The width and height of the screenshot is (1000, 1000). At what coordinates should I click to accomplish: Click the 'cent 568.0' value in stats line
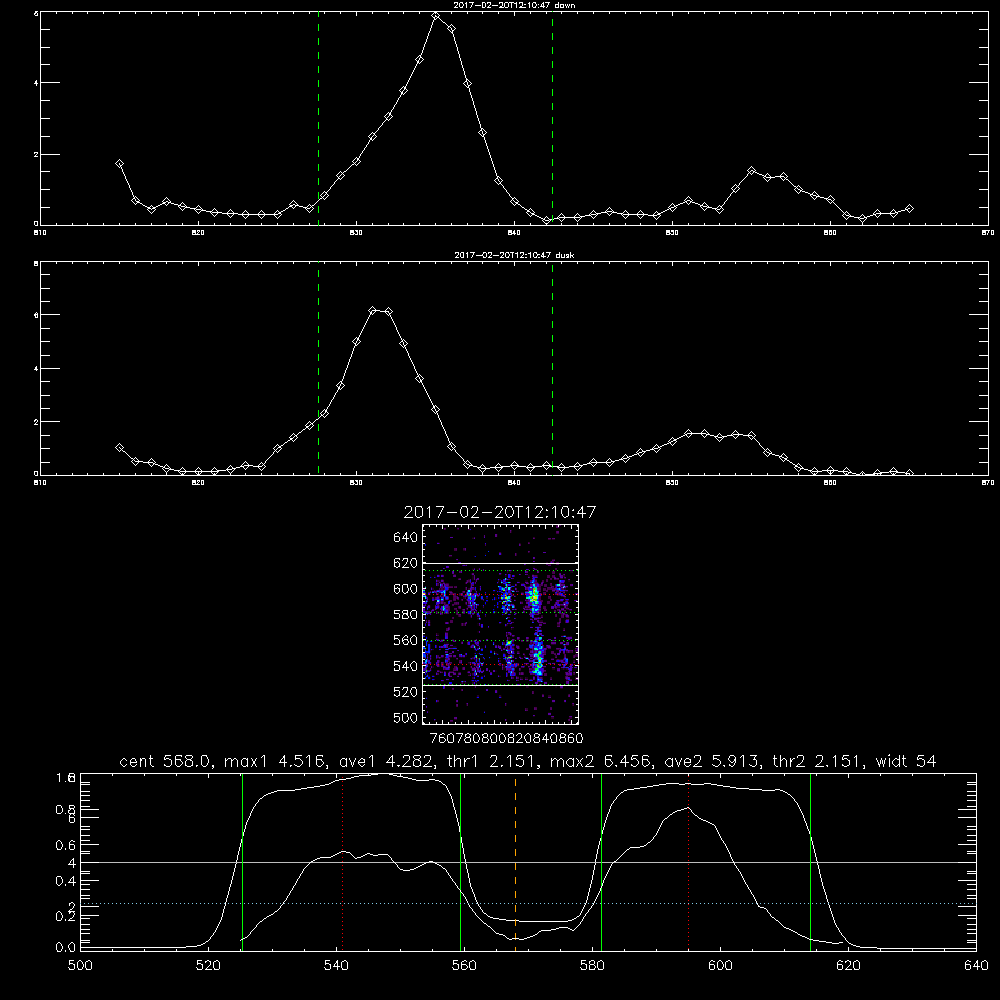165,761
